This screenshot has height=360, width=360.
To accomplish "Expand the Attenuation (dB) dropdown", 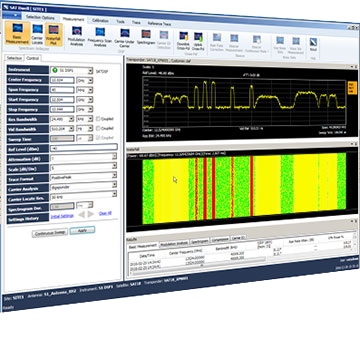I will click(114, 157).
